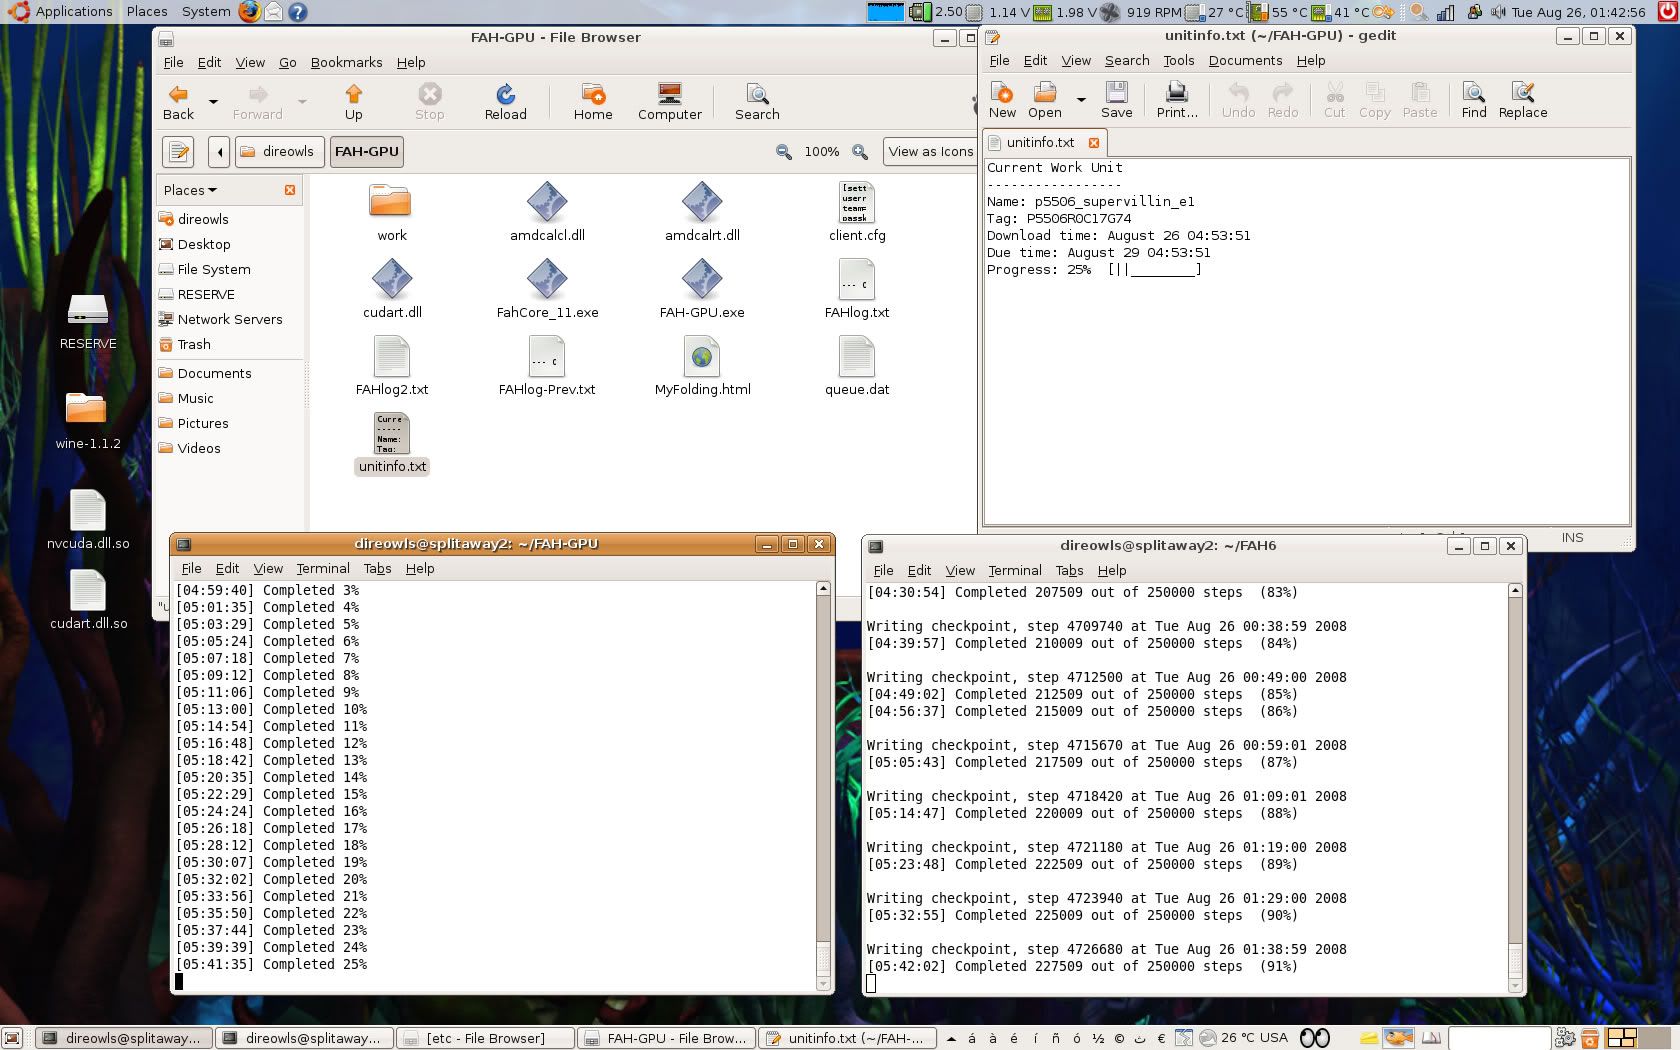Open the View as Icons dropdown
Image resolution: width=1680 pixels, height=1050 pixels.
coord(930,152)
